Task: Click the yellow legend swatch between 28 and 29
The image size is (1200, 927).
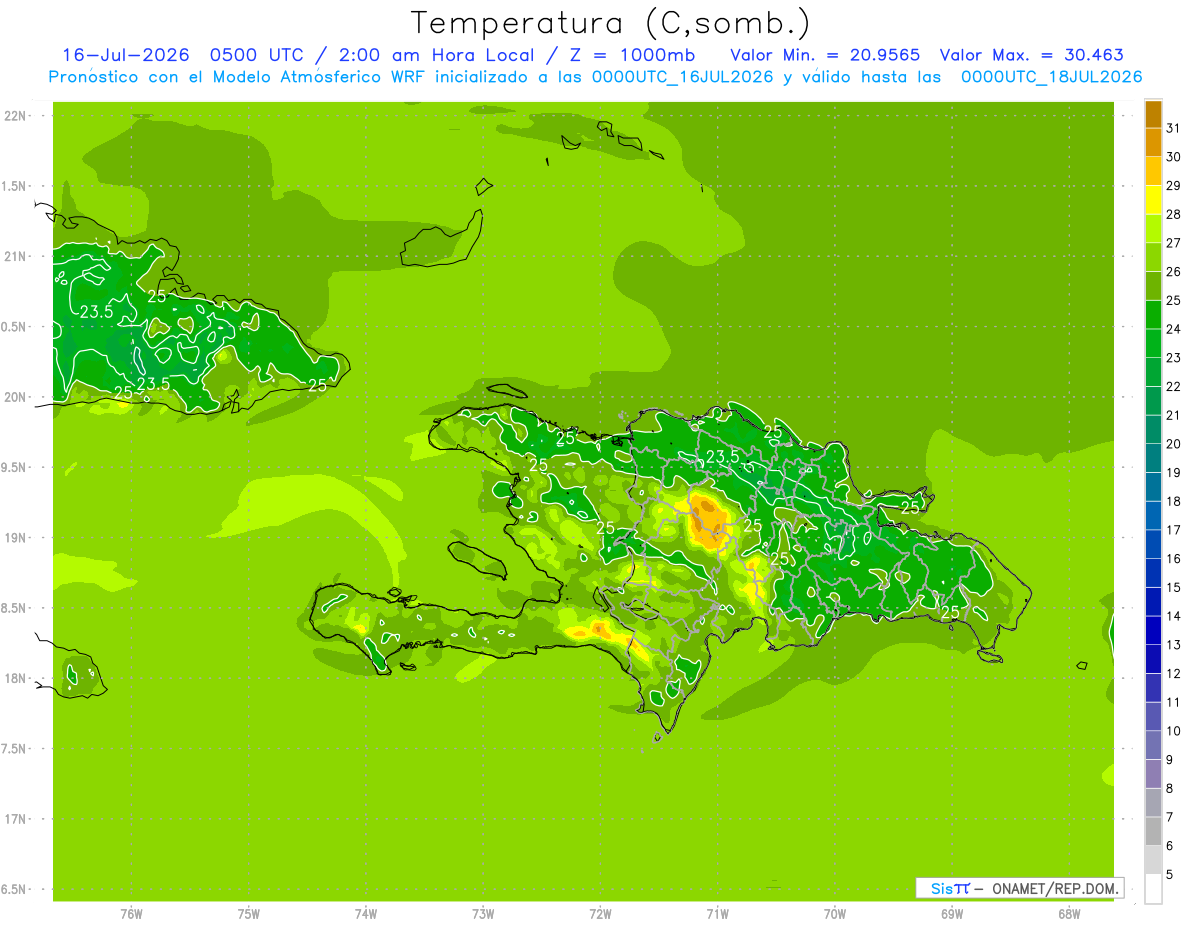Action: (1153, 200)
